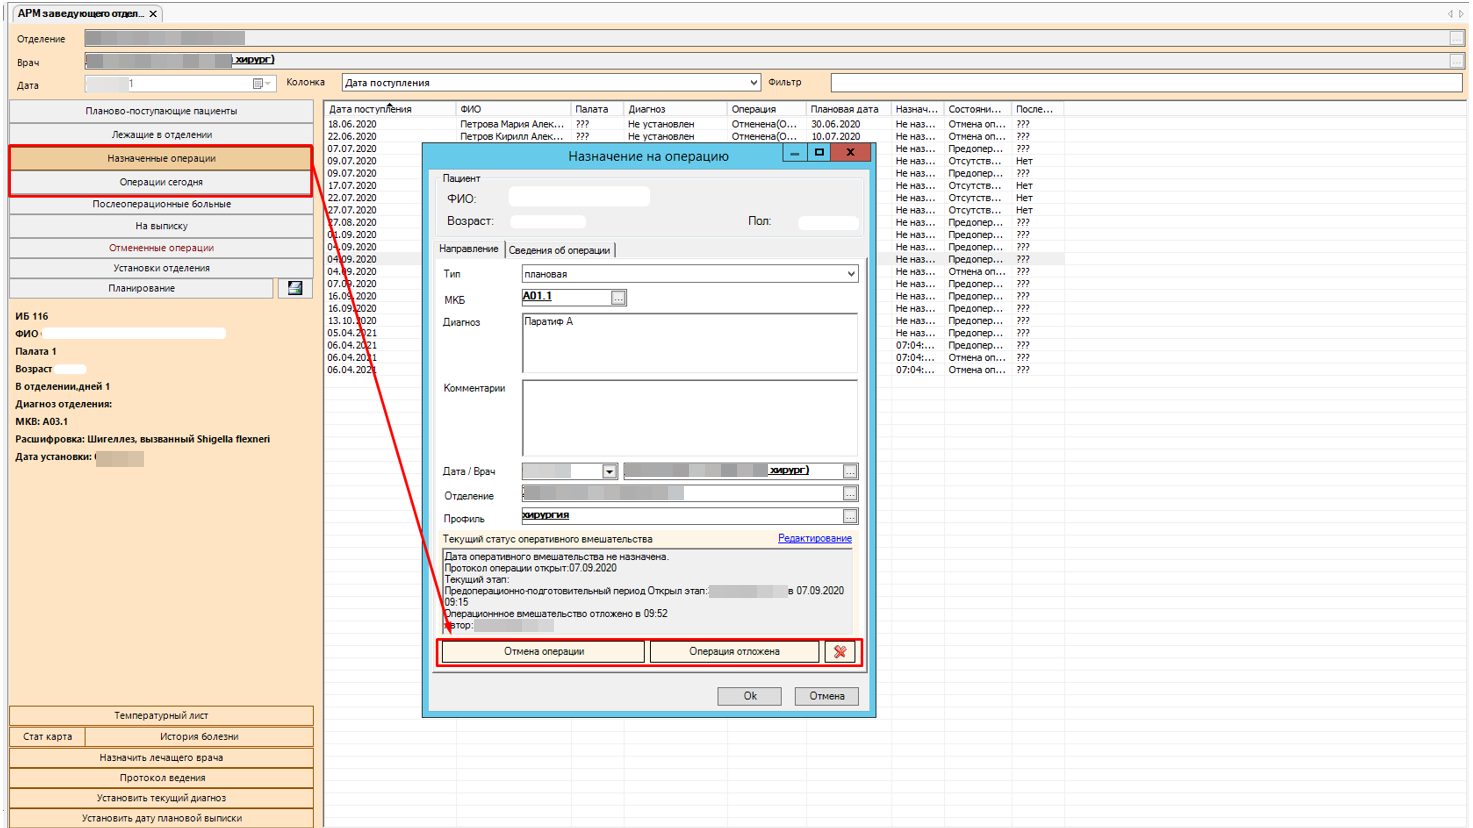The height and width of the screenshot is (828, 1473).
Task: Click the Операция отложена button
Action: tap(734, 652)
